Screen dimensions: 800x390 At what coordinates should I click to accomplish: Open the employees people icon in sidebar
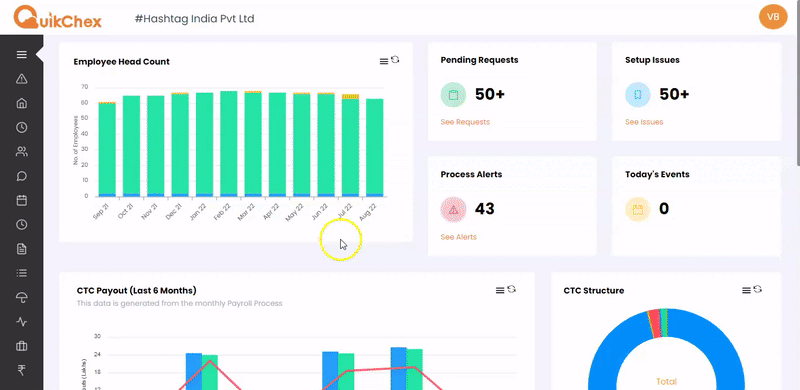[x=21, y=152]
